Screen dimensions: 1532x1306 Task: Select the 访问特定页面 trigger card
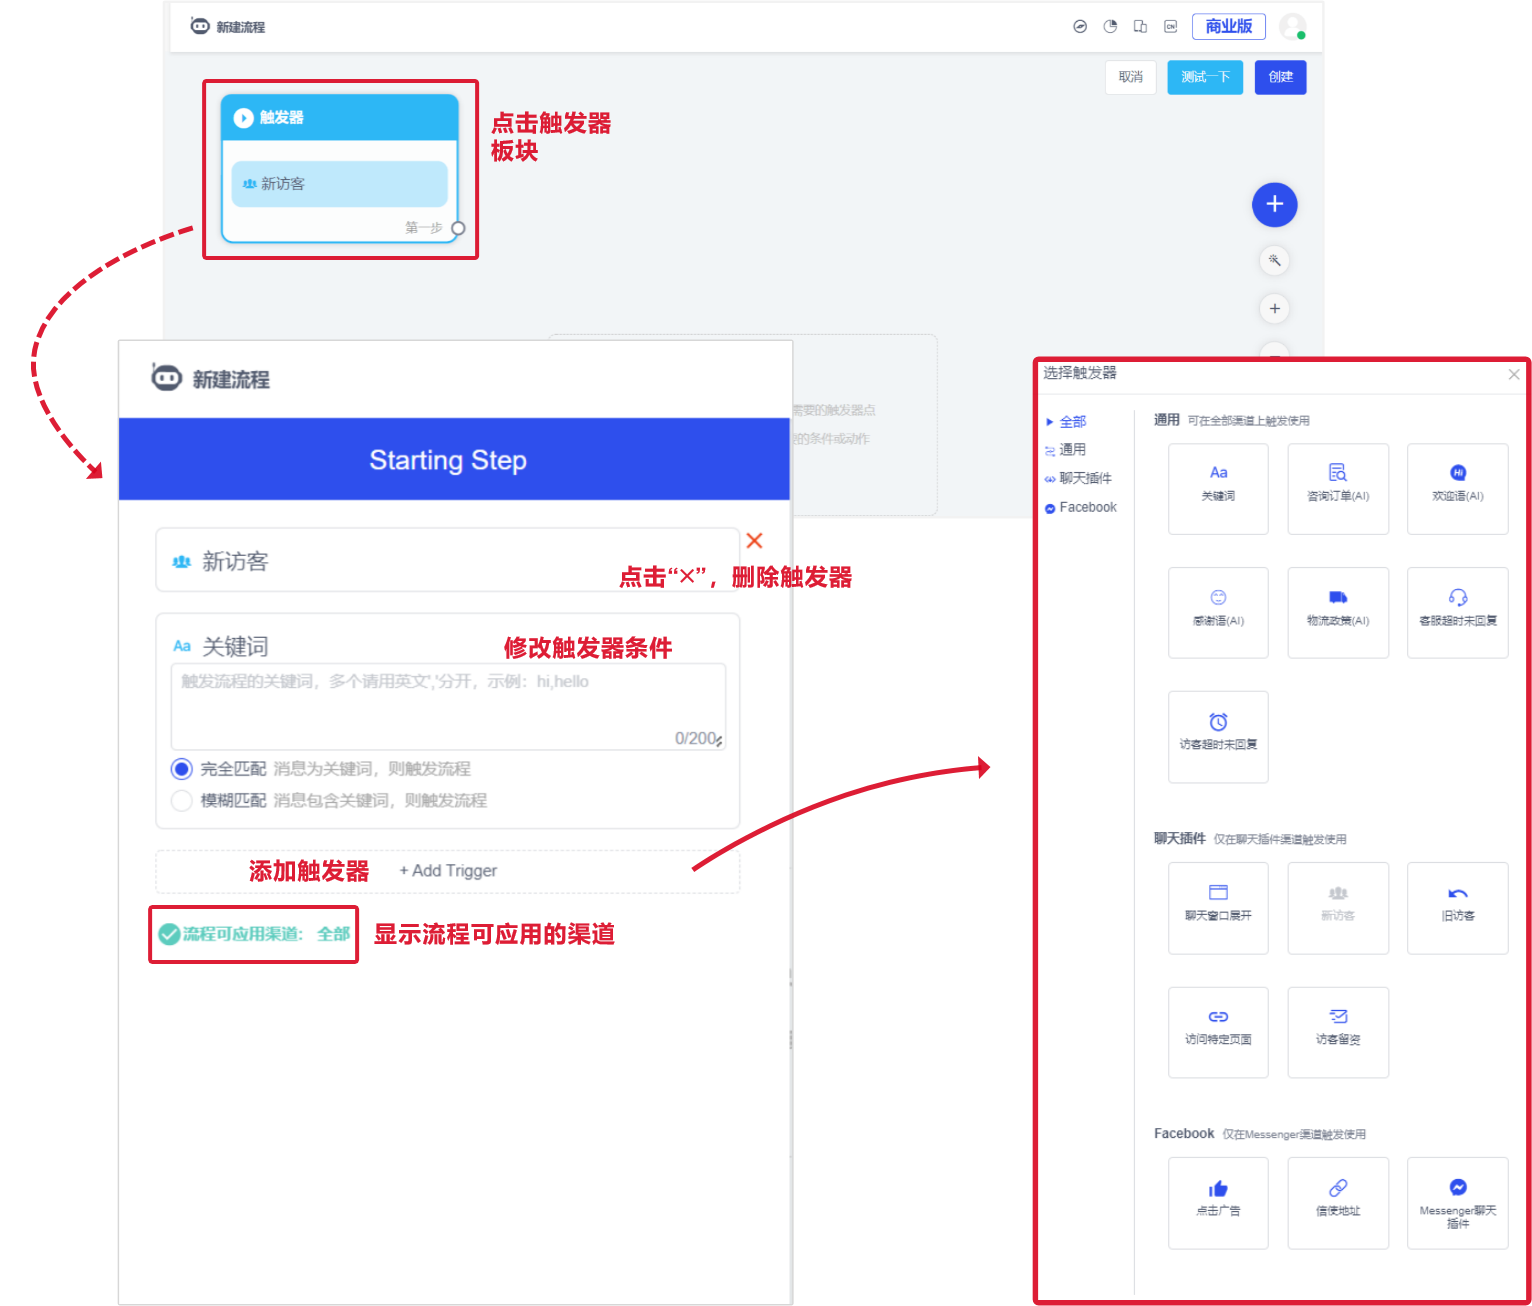[x=1218, y=1033]
